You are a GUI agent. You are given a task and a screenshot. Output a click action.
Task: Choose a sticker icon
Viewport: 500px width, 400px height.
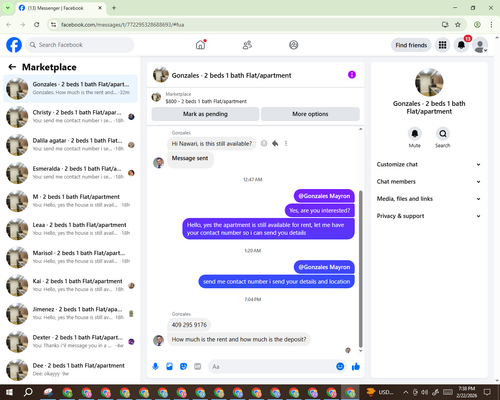pyautogui.click(x=183, y=367)
